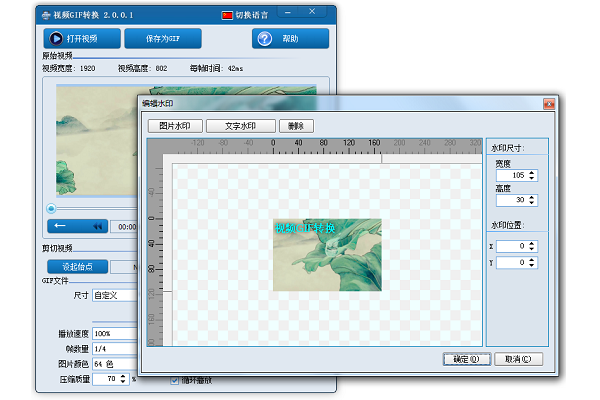Close the 编辑水印 dialog
Screen dimensions: 600x400
548,103
